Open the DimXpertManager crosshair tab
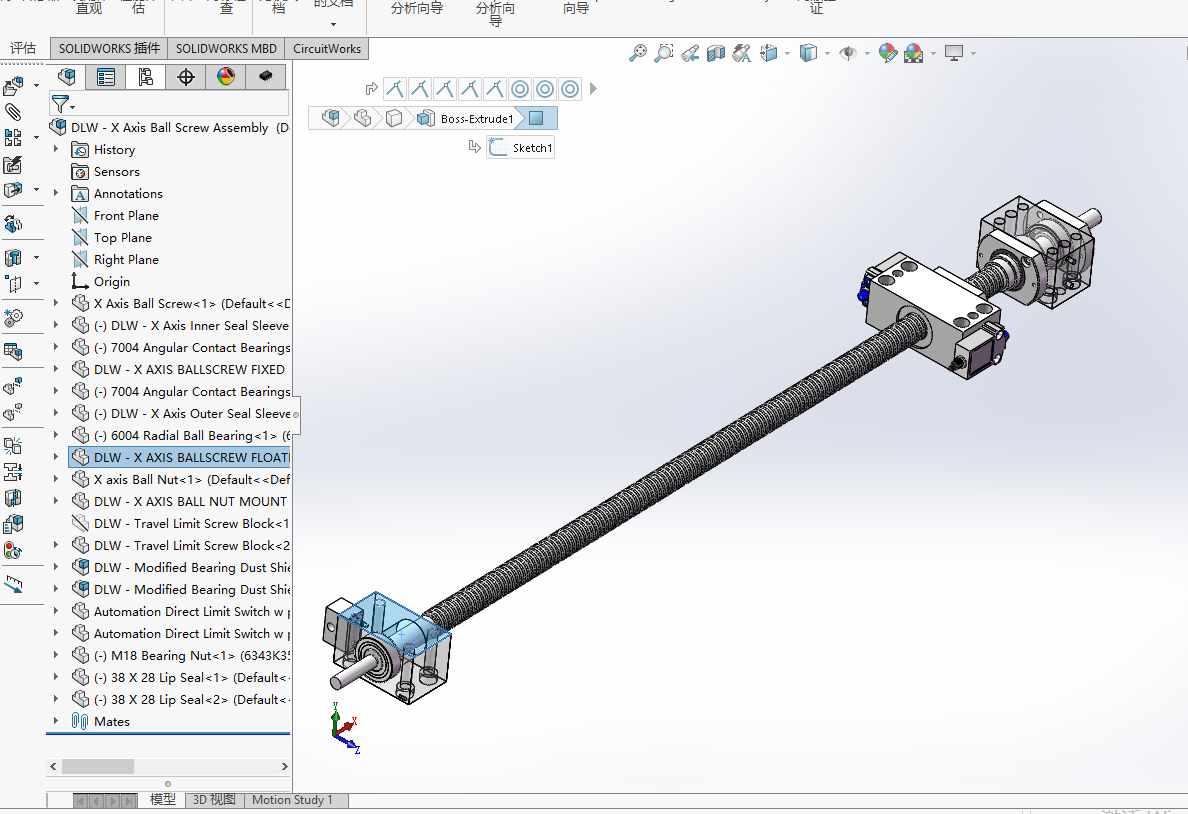 186,77
